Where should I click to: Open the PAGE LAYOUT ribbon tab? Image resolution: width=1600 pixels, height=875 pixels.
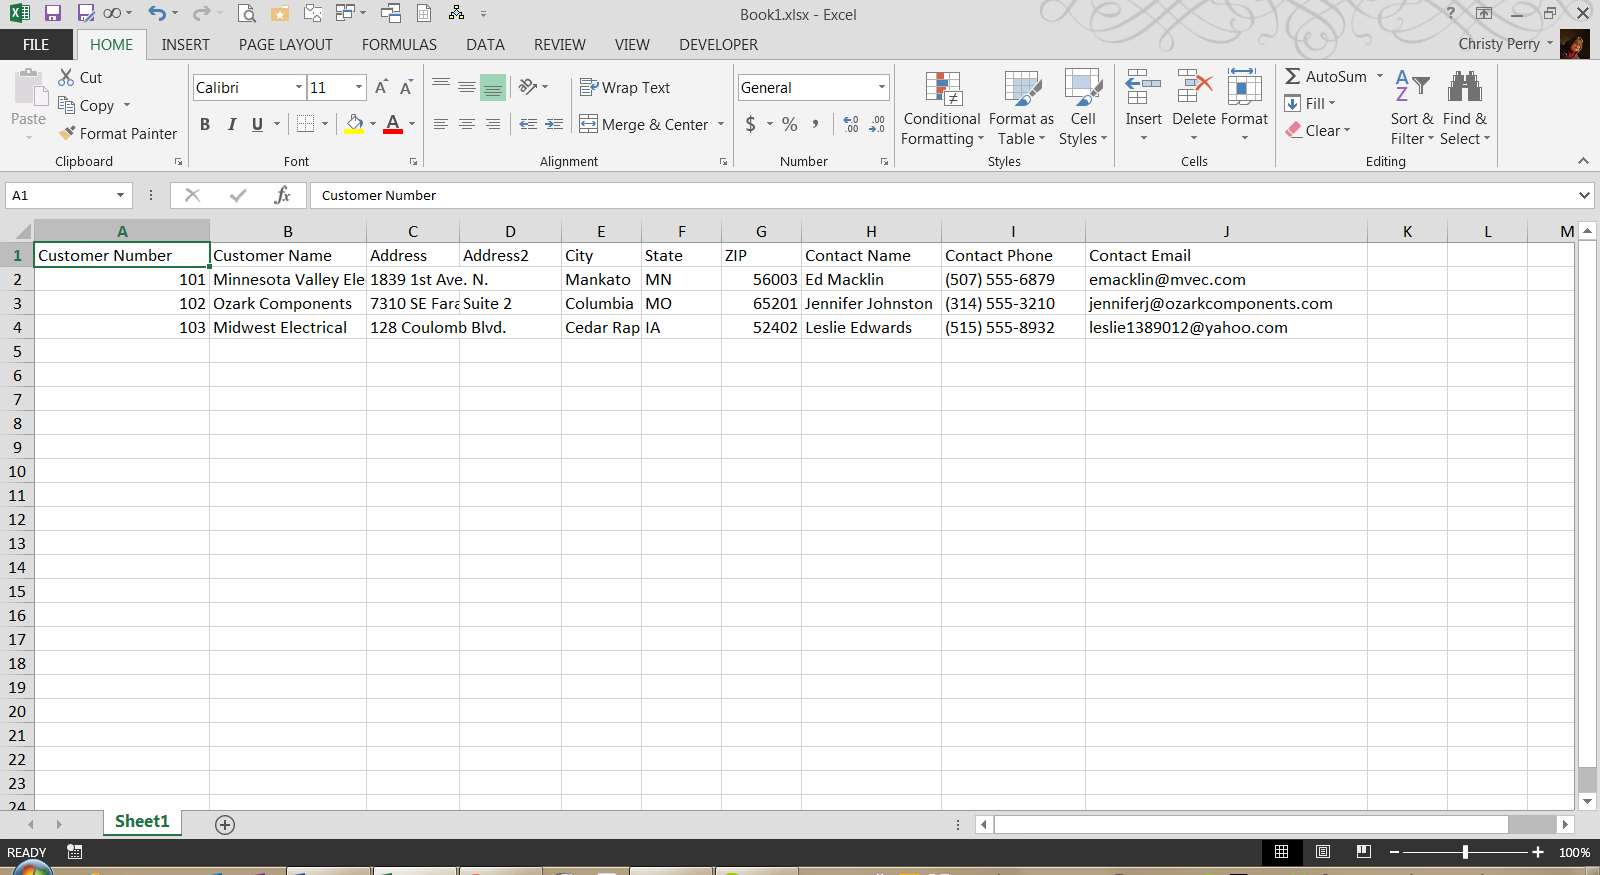point(285,45)
